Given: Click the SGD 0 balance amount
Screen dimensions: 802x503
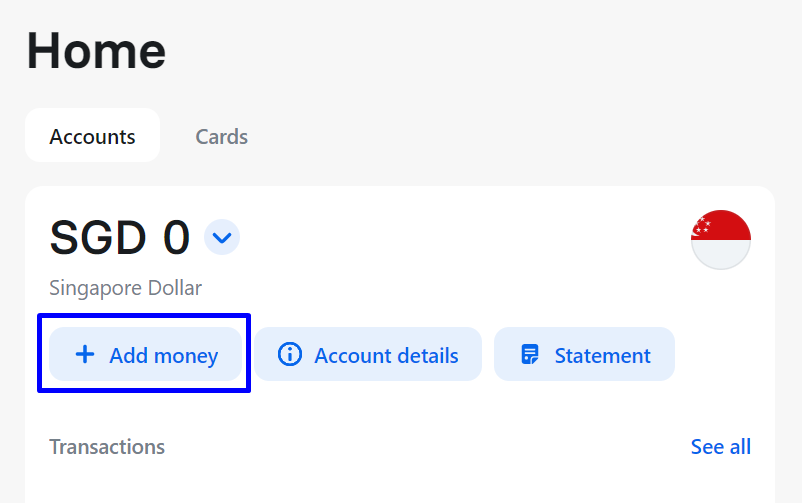Looking at the screenshot, I should coord(120,237).
